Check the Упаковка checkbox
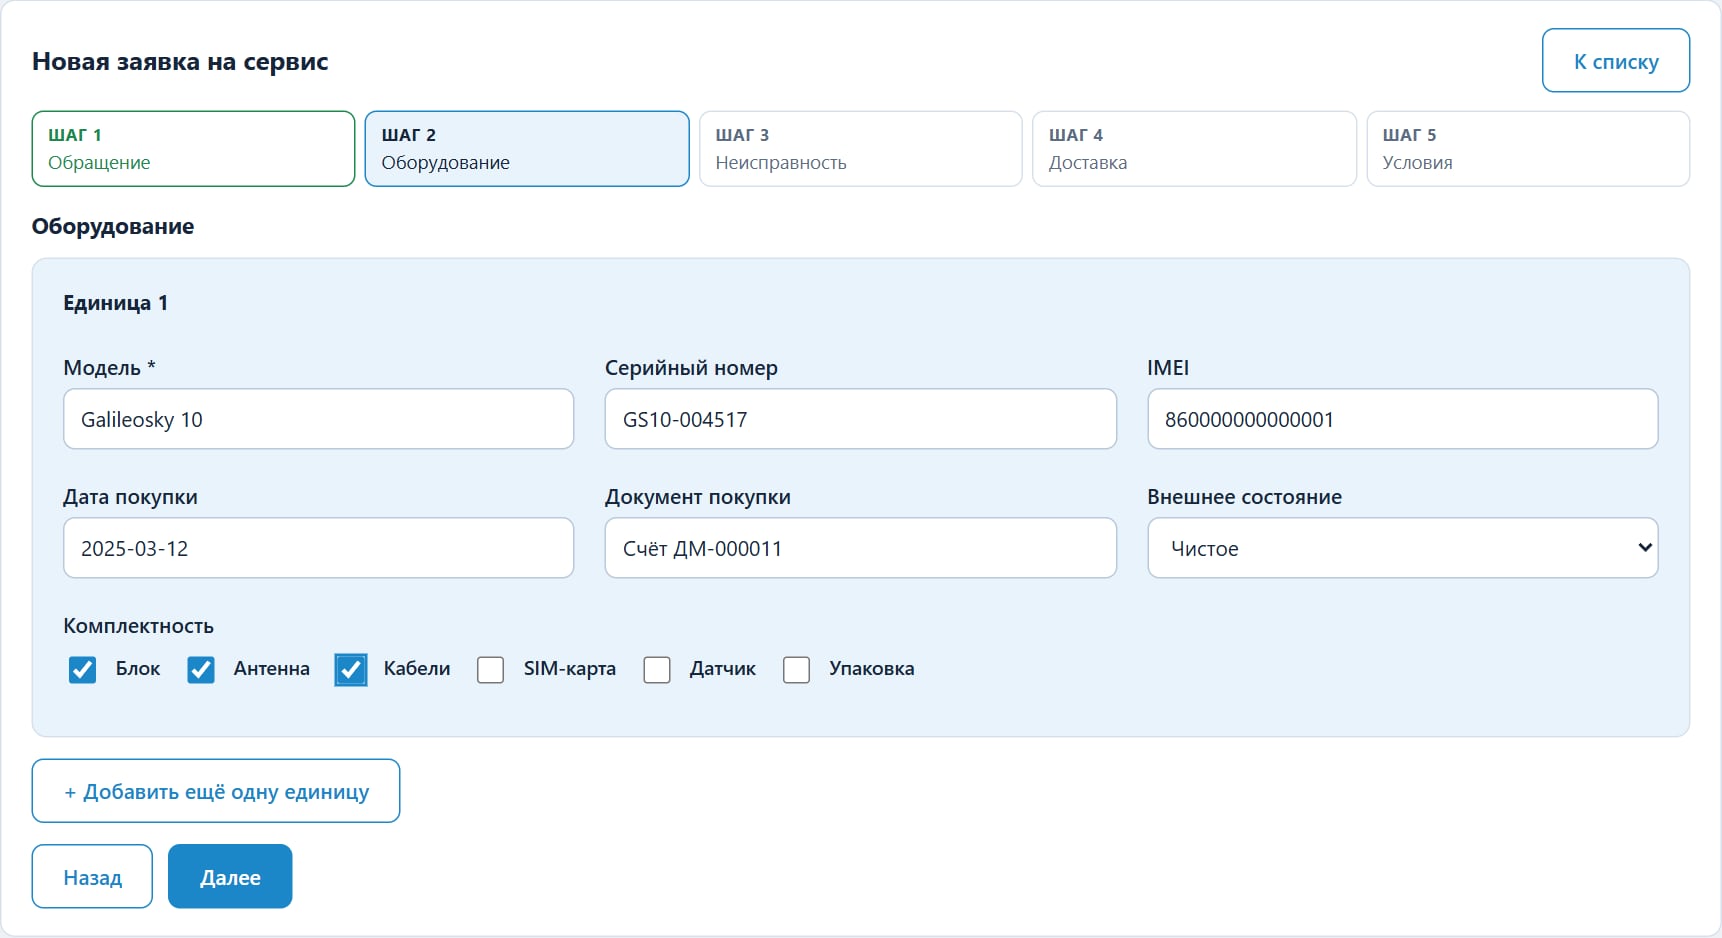This screenshot has height=938, width=1722. click(x=797, y=670)
